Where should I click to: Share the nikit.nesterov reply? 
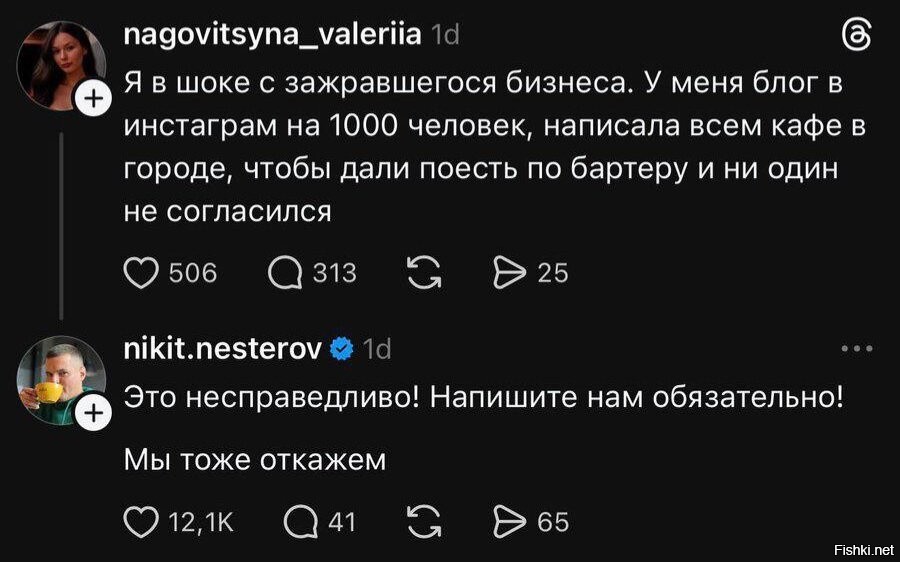[x=514, y=521]
